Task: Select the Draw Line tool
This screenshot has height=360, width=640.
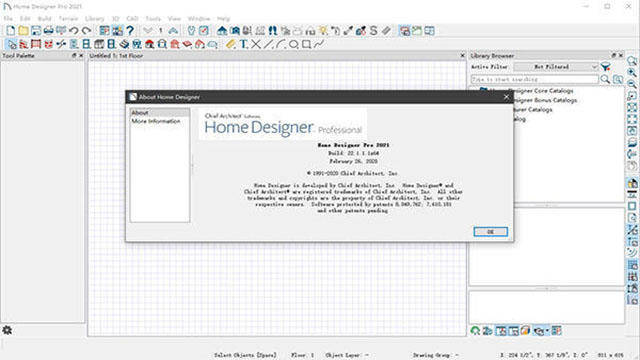Action: click(268, 44)
